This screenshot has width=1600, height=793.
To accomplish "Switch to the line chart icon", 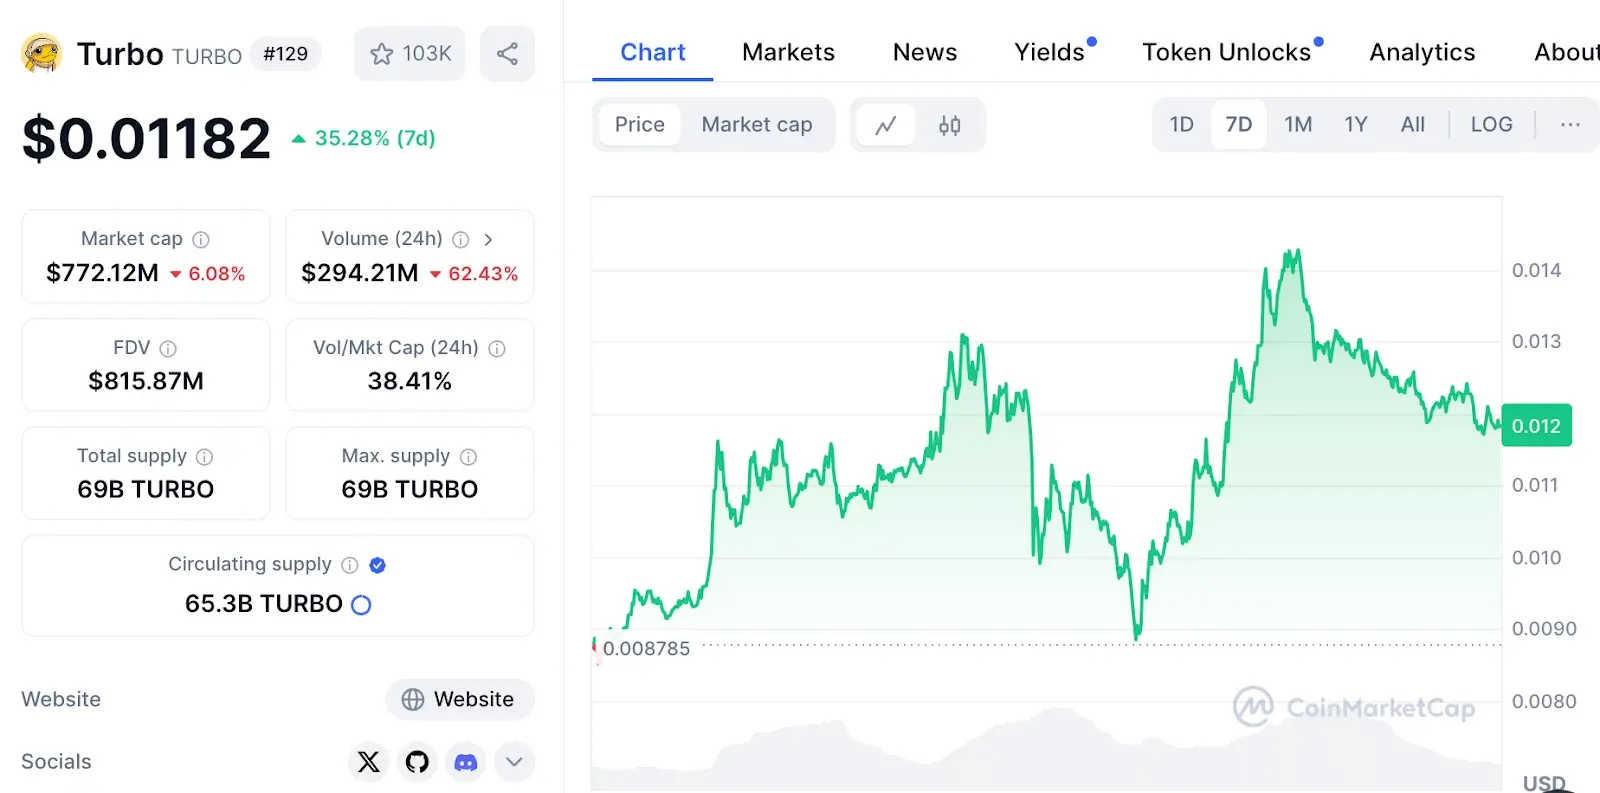I will (x=886, y=125).
